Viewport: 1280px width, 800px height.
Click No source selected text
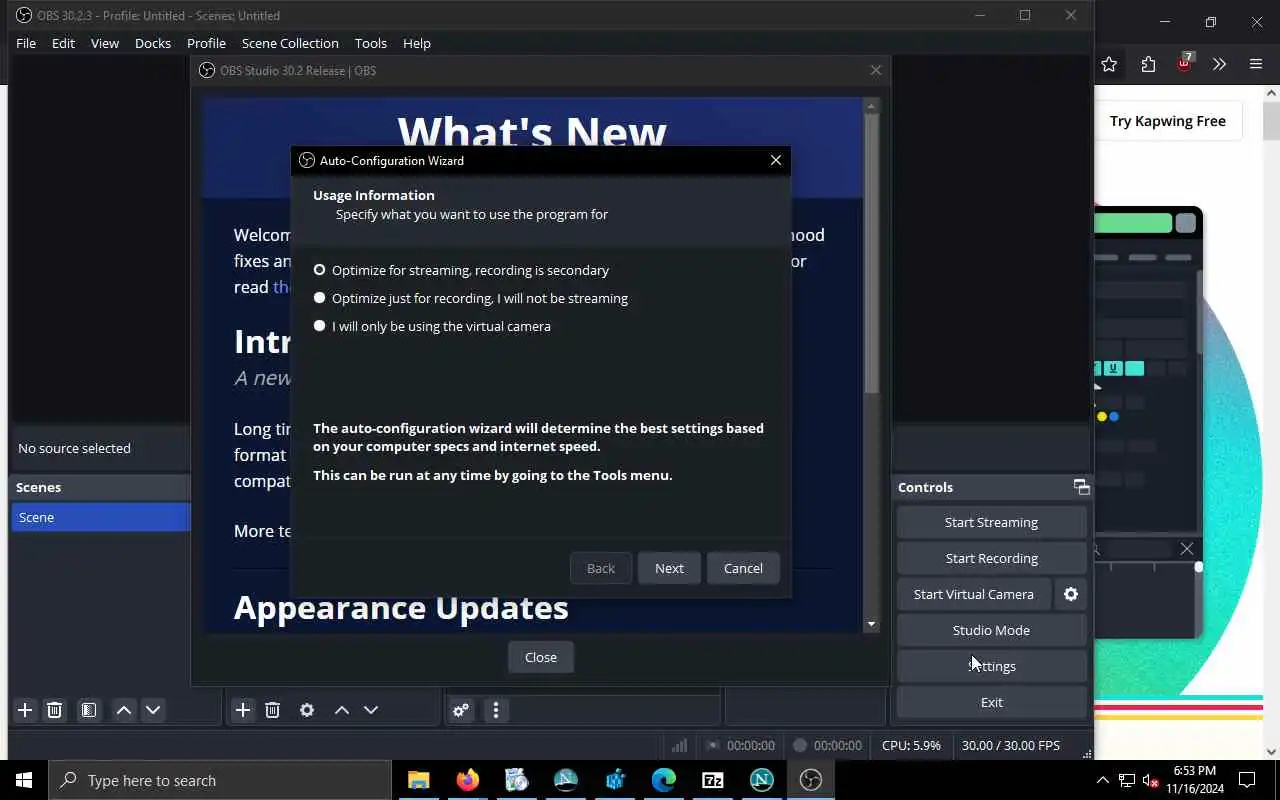(x=74, y=448)
